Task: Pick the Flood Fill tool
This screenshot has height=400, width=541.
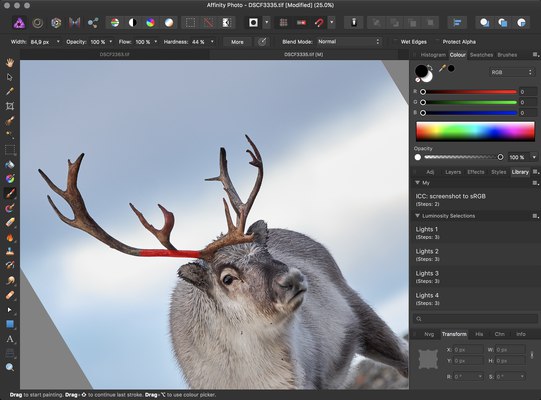Action: point(10,164)
